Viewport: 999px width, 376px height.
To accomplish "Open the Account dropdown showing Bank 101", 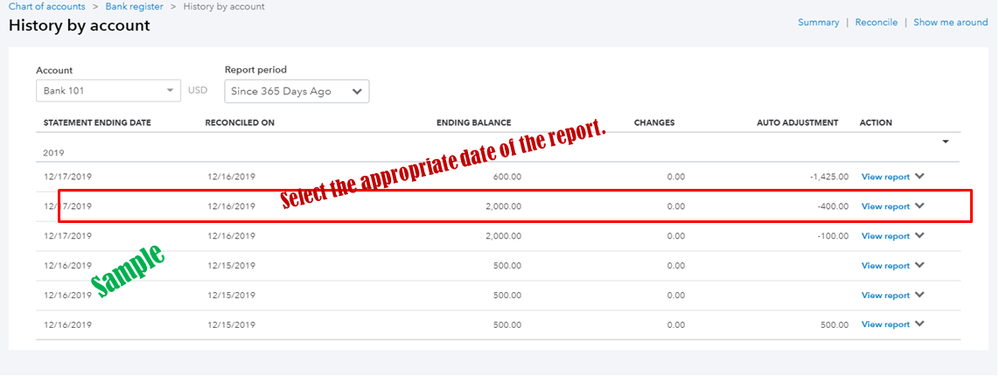I will click(x=109, y=90).
